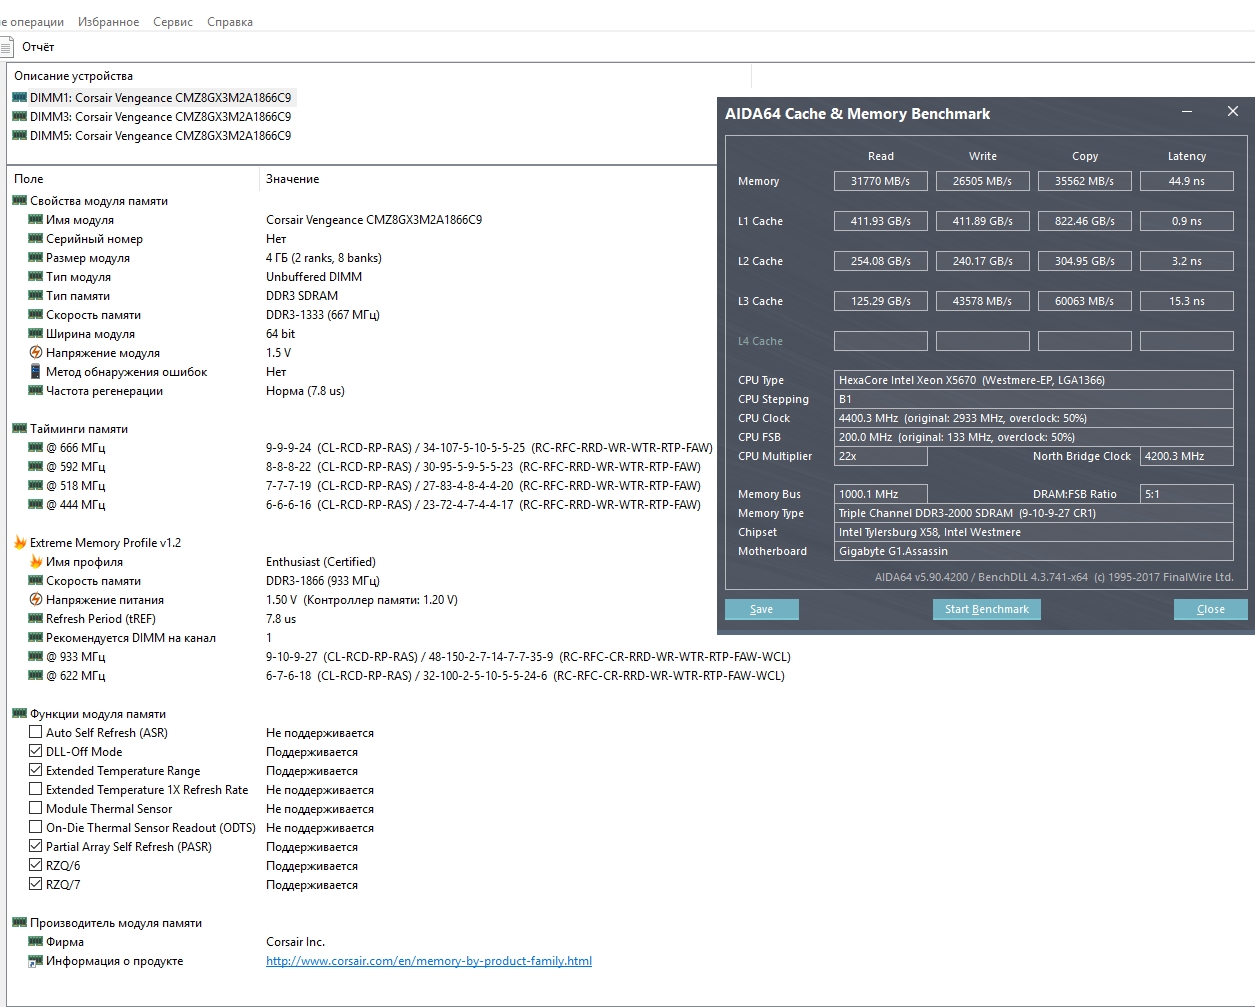Screen dimensions: 1255x1007
Task: Click the Отчёт report page icon
Action: pyautogui.click(x=5, y=47)
